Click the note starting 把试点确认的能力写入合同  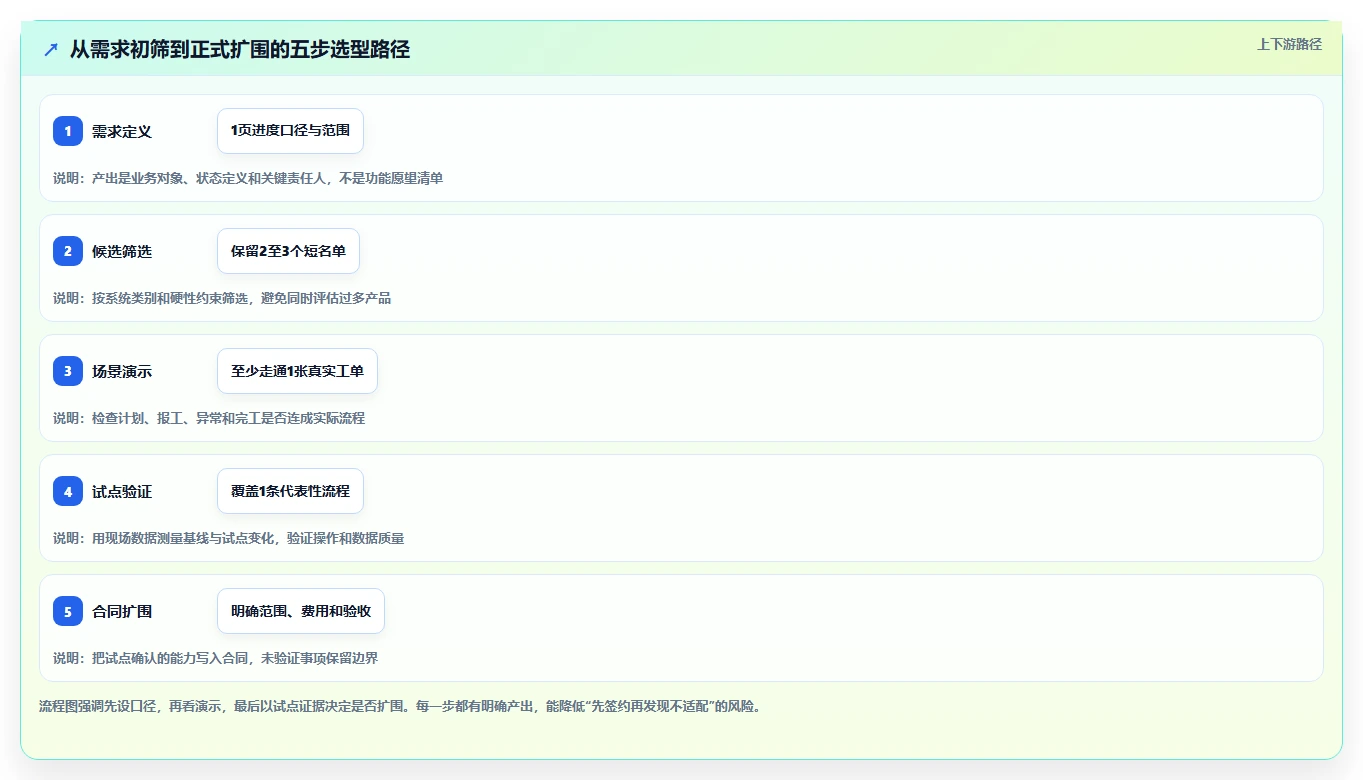coord(216,658)
